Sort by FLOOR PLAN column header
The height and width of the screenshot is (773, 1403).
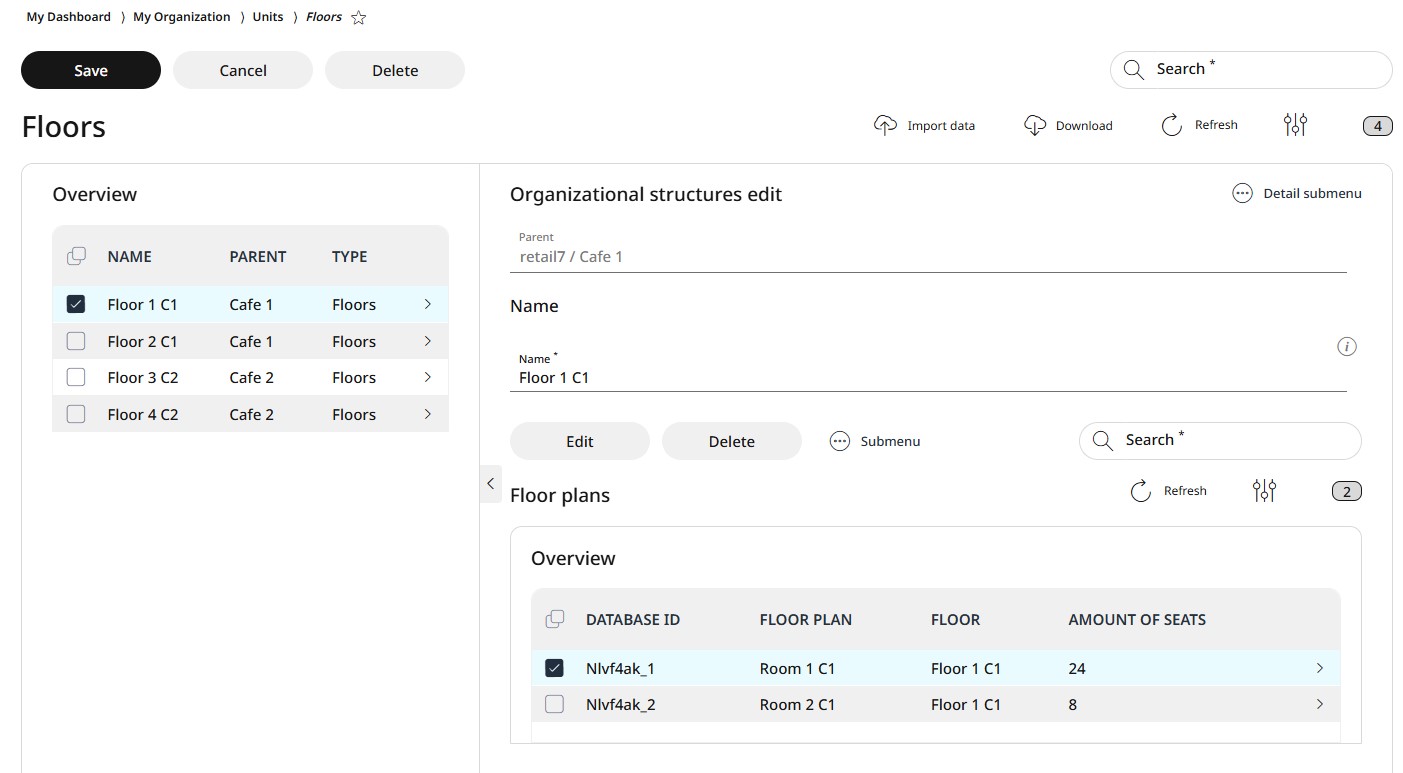pos(806,620)
